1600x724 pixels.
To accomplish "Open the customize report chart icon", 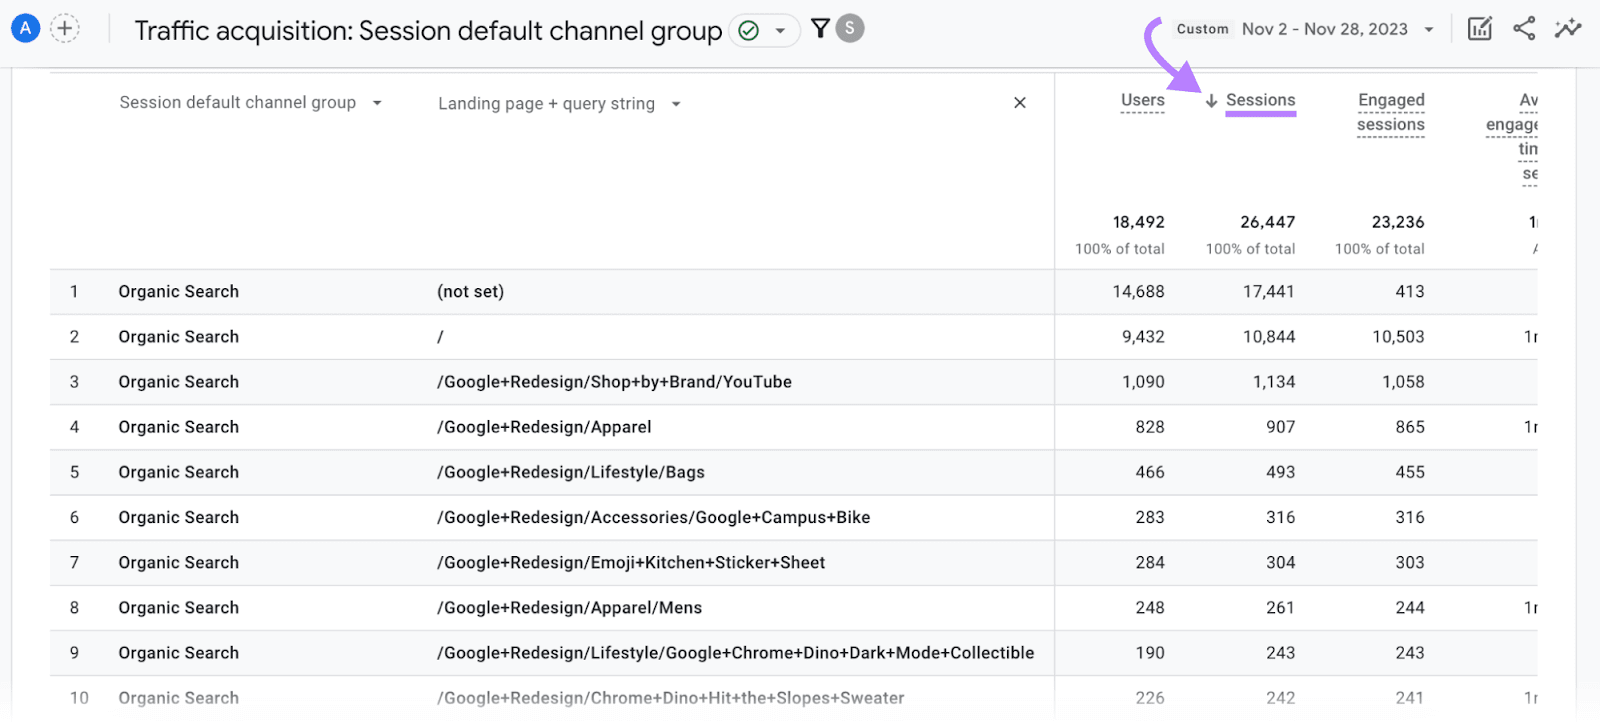I will tap(1479, 29).
